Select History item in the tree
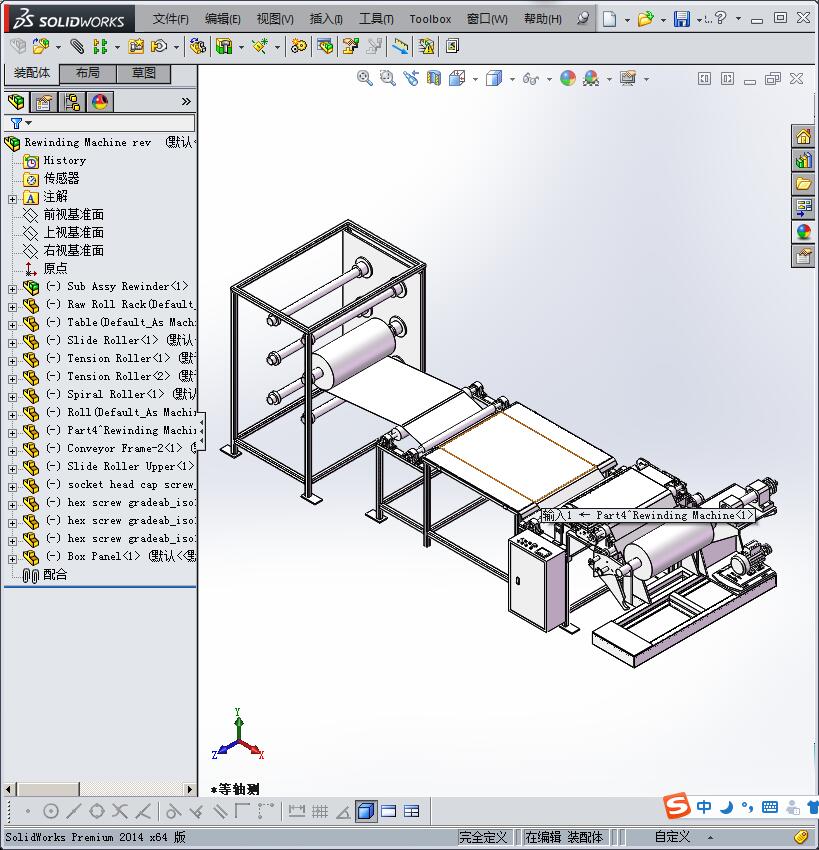 click(x=65, y=160)
